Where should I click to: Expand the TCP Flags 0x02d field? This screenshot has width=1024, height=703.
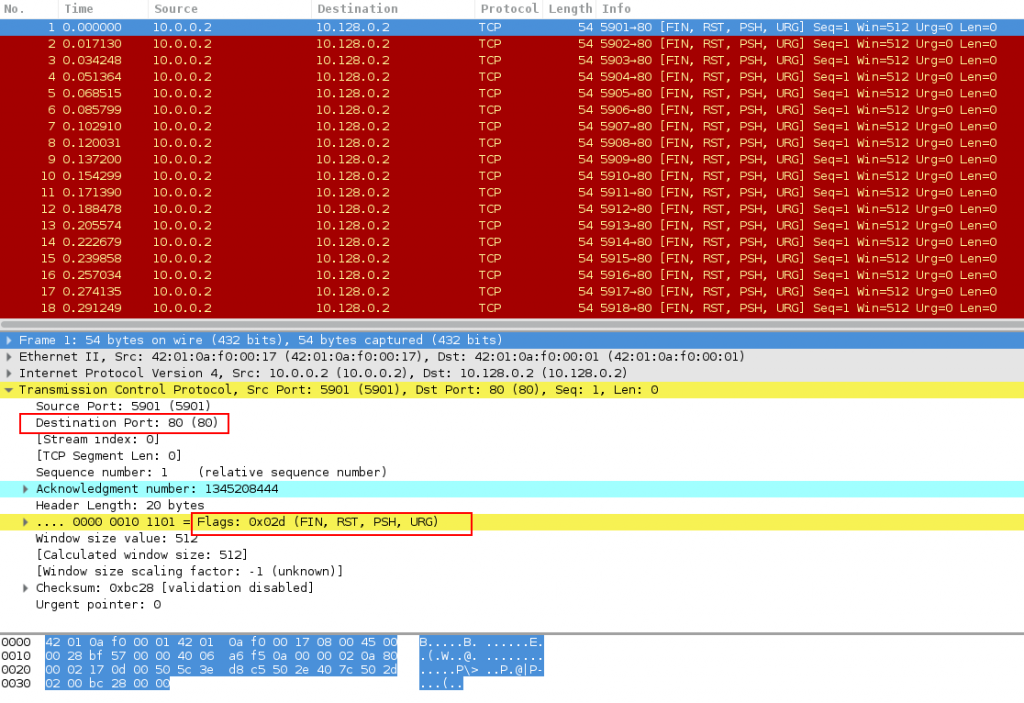point(26,522)
